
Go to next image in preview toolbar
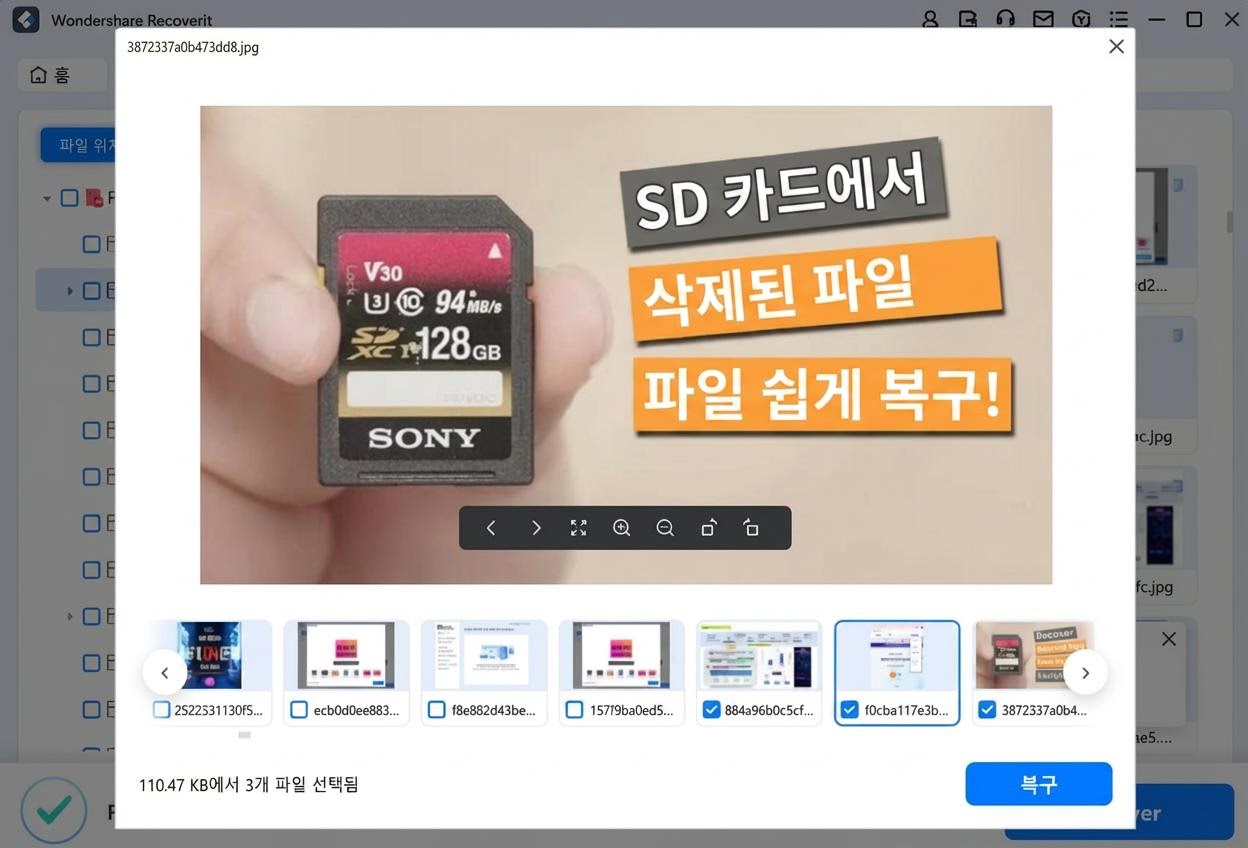pos(536,528)
